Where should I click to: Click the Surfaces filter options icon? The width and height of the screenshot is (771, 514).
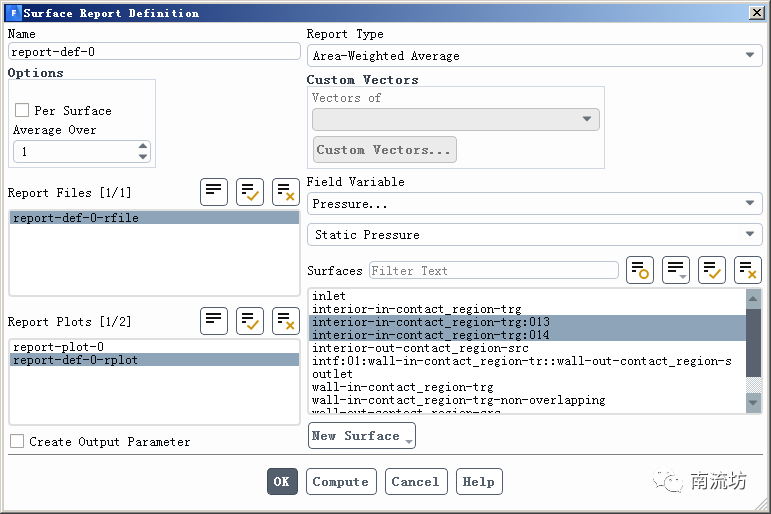pyautogui.click(x=640, y=270)
